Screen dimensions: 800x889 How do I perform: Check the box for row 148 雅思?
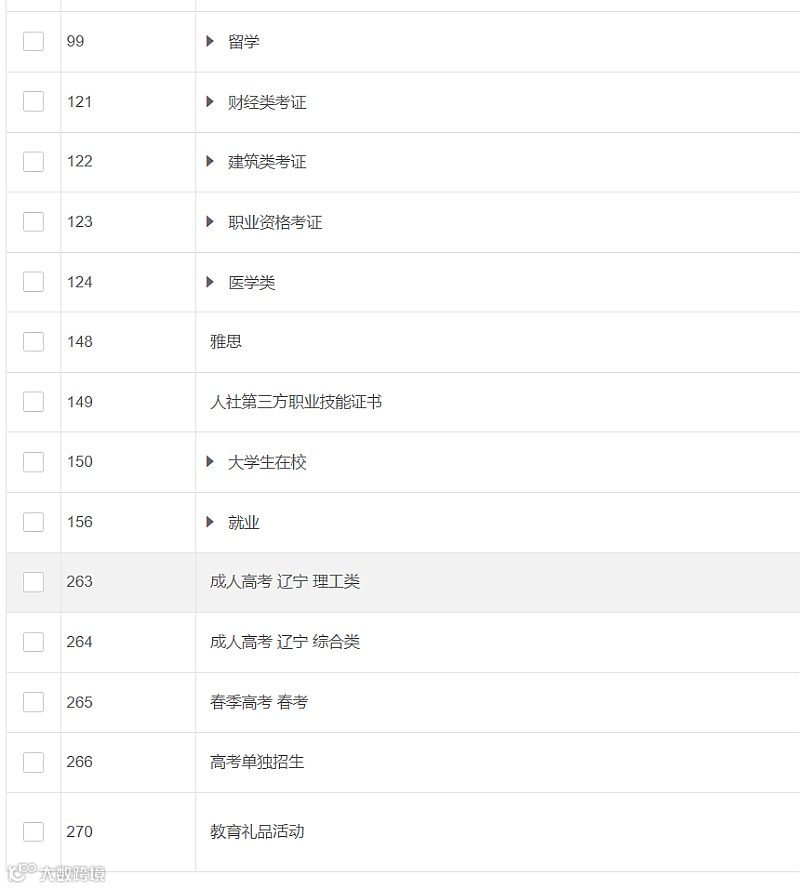pyautogui.click(x=33, y=342)
